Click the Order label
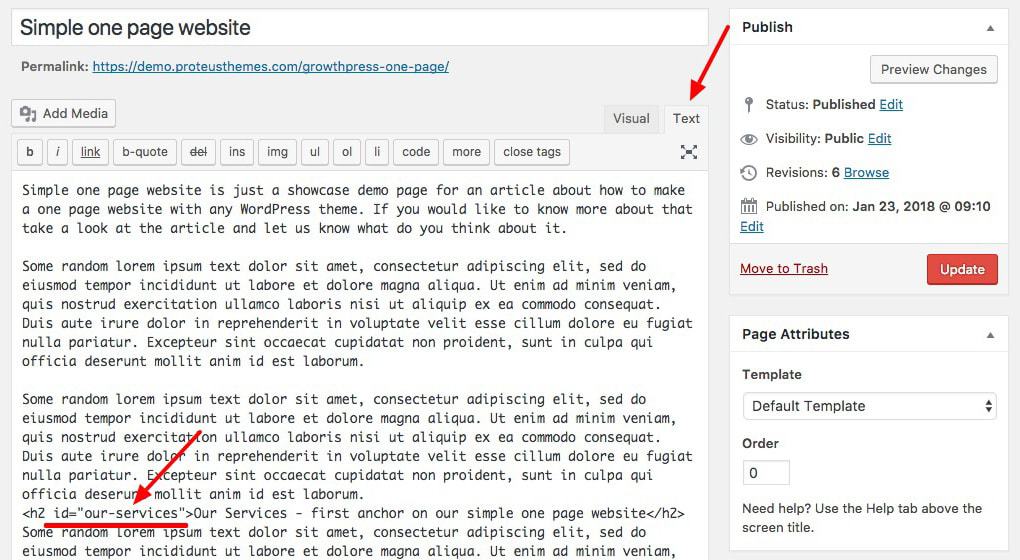The height and width of the screenshot is (560, 1020). [760, 444]
